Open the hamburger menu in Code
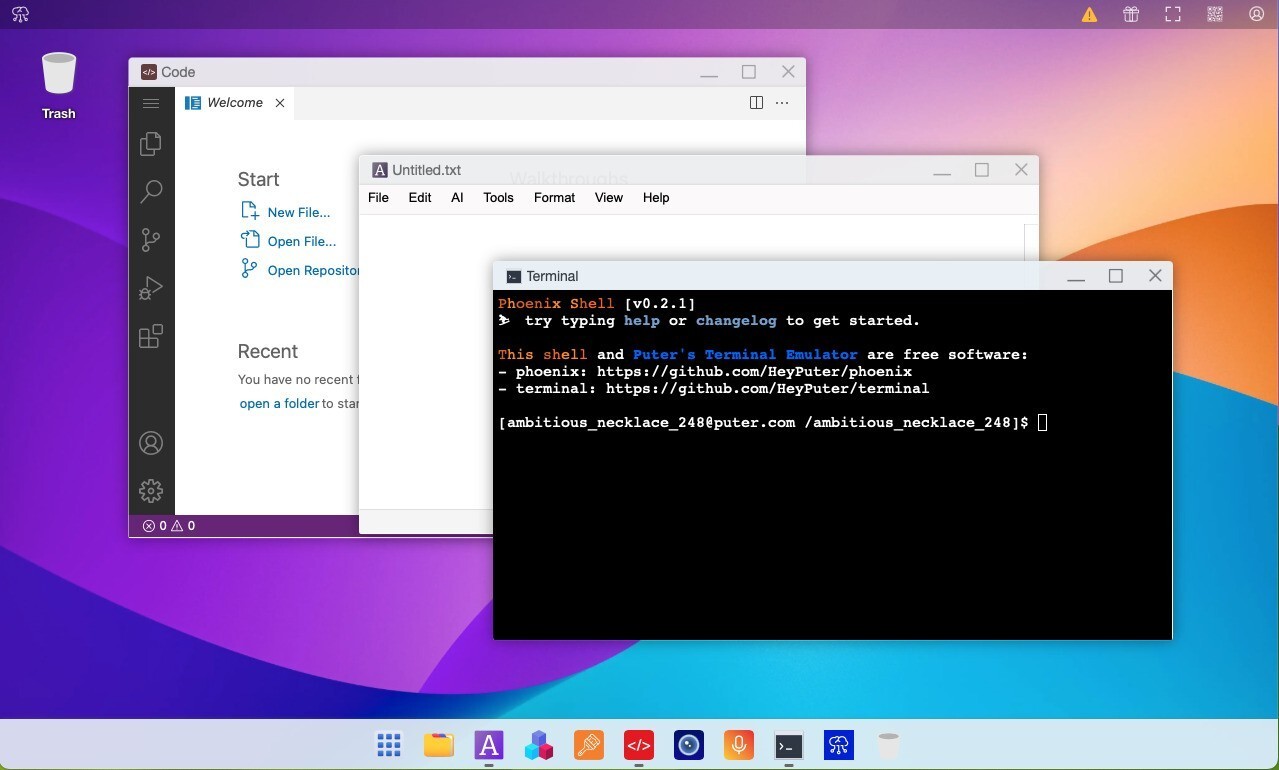Screen dimensions: 1279x770 coord(151,103)
